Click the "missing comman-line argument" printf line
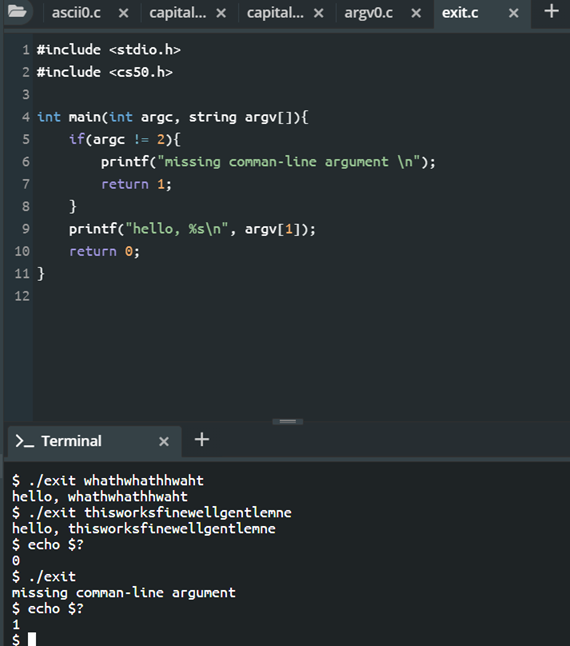Image resolution: width=570 pixels, height=646 pixels. coord(268,162)
